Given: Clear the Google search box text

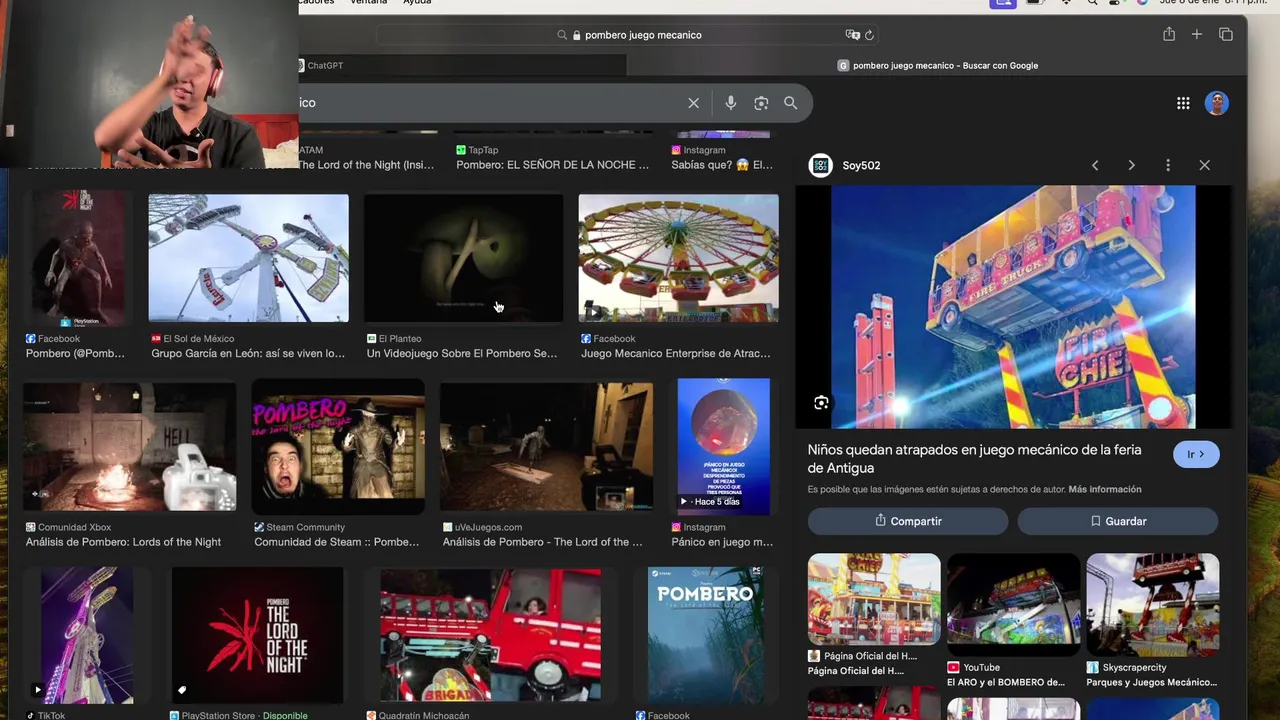Looking at the screenshot, I should [693, 103].
